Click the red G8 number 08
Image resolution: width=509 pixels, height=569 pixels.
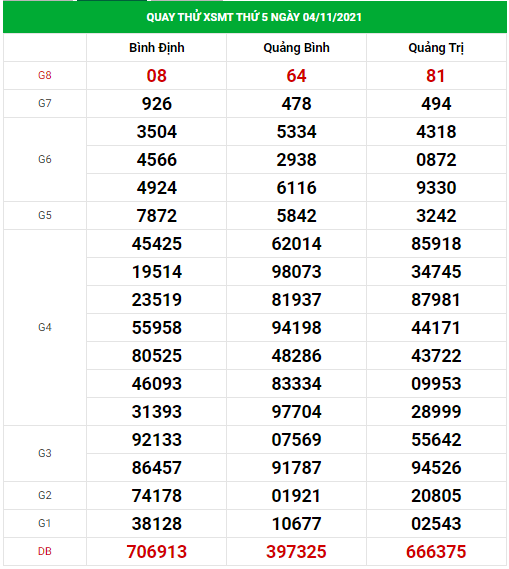point(157,76)
